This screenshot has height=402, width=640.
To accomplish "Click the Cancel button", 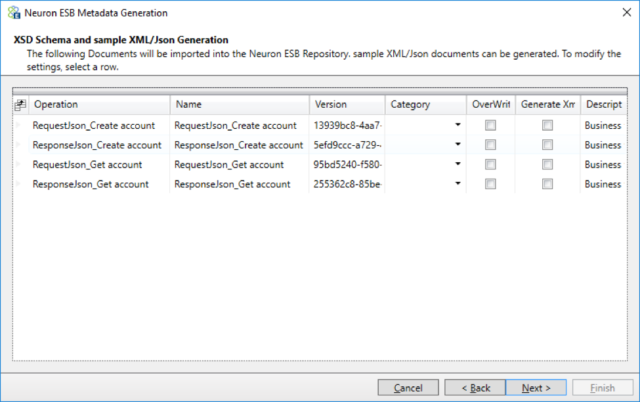I will click(408, 388).
